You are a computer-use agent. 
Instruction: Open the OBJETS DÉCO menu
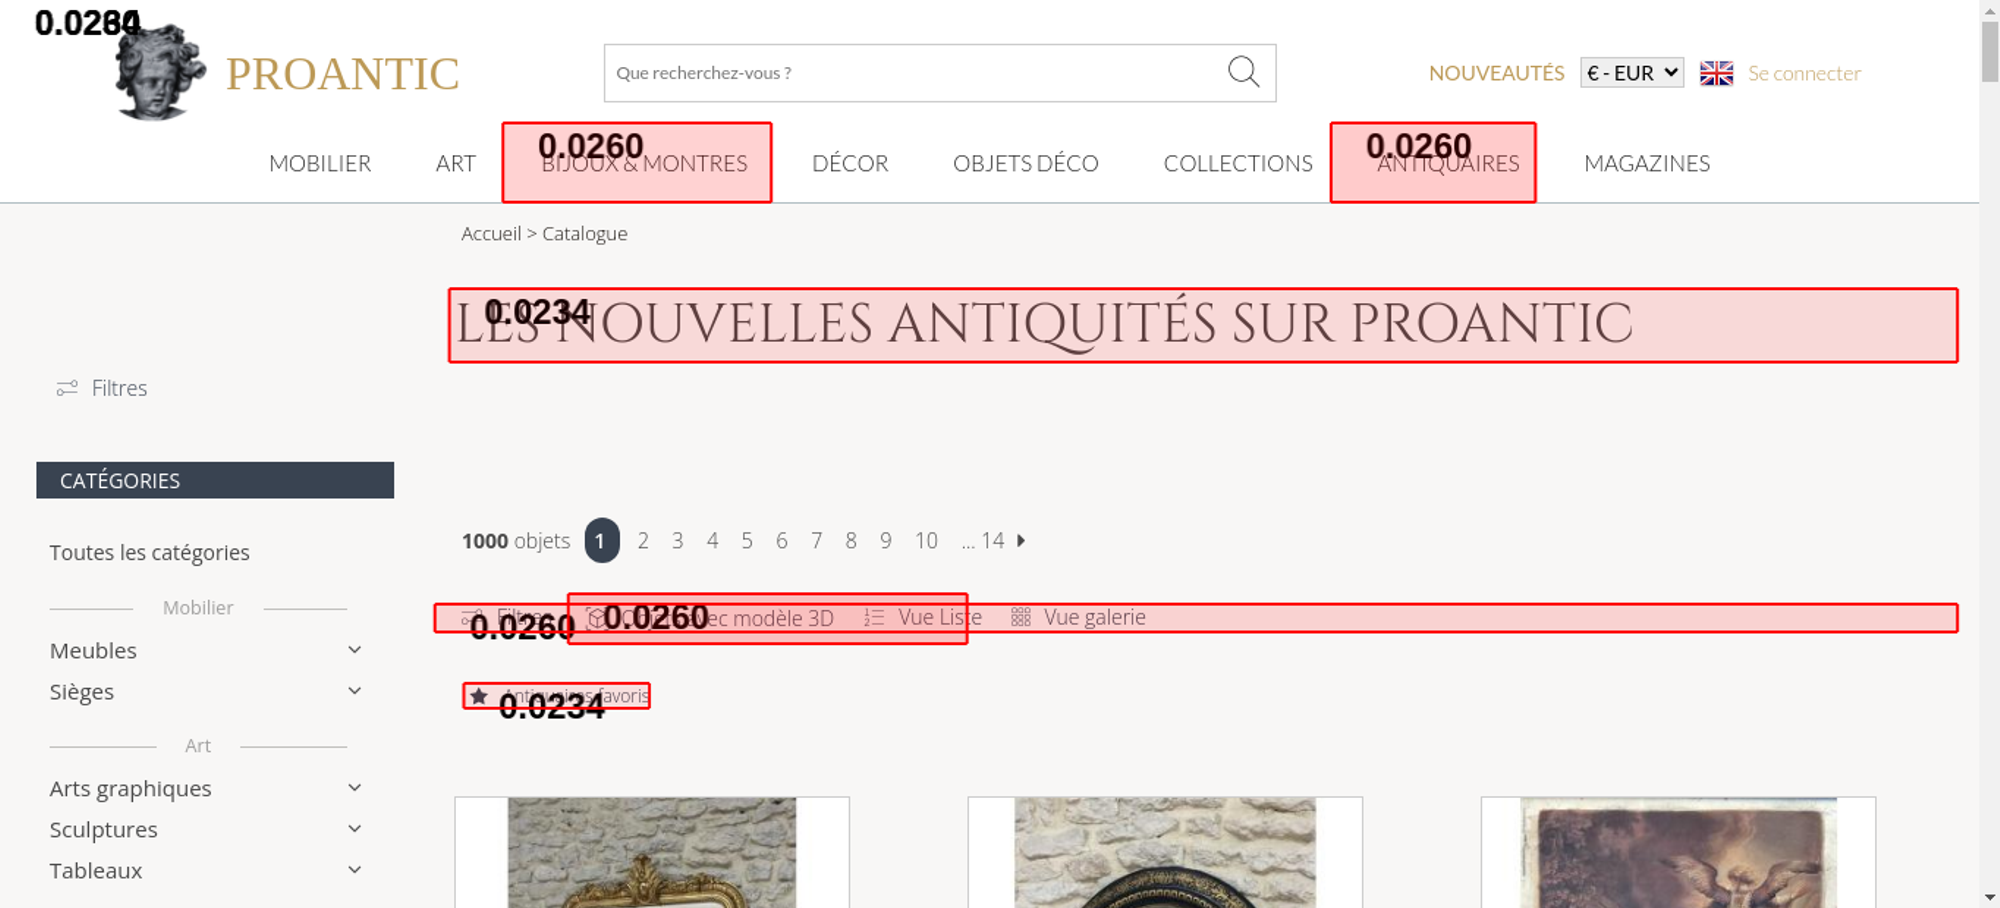click(1025, 163)
